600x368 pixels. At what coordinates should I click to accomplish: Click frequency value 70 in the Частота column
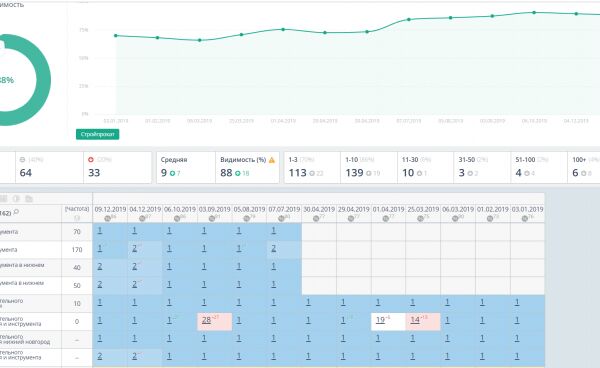point(77,232)
